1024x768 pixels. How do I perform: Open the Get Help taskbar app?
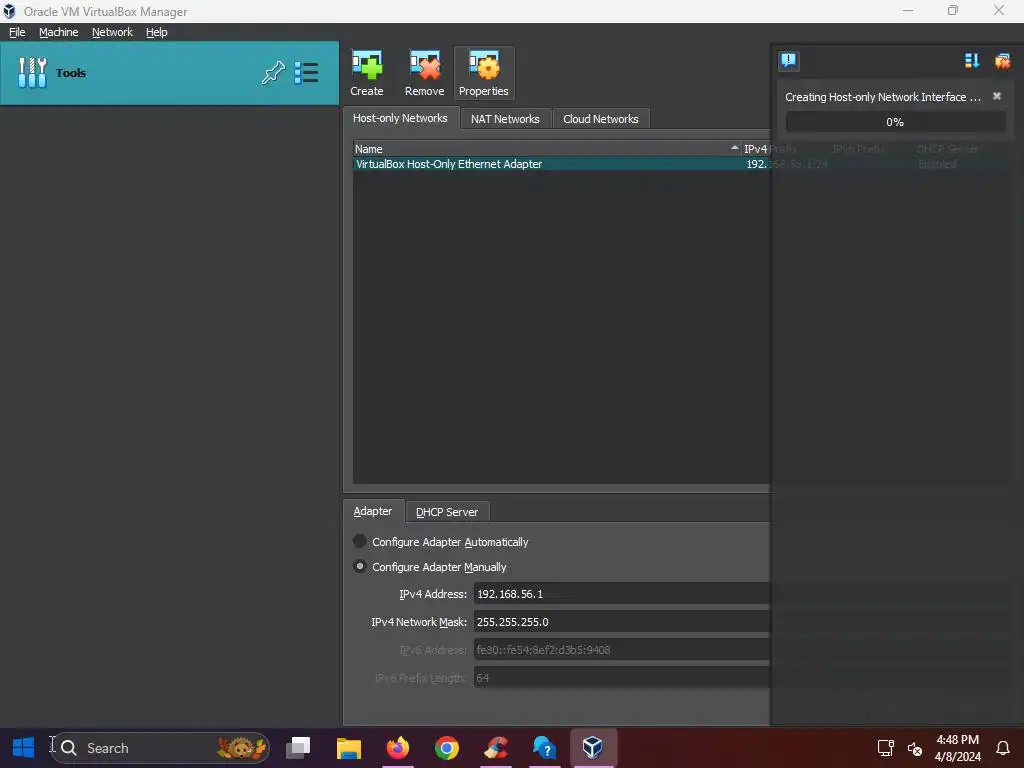tap(544, 747)
